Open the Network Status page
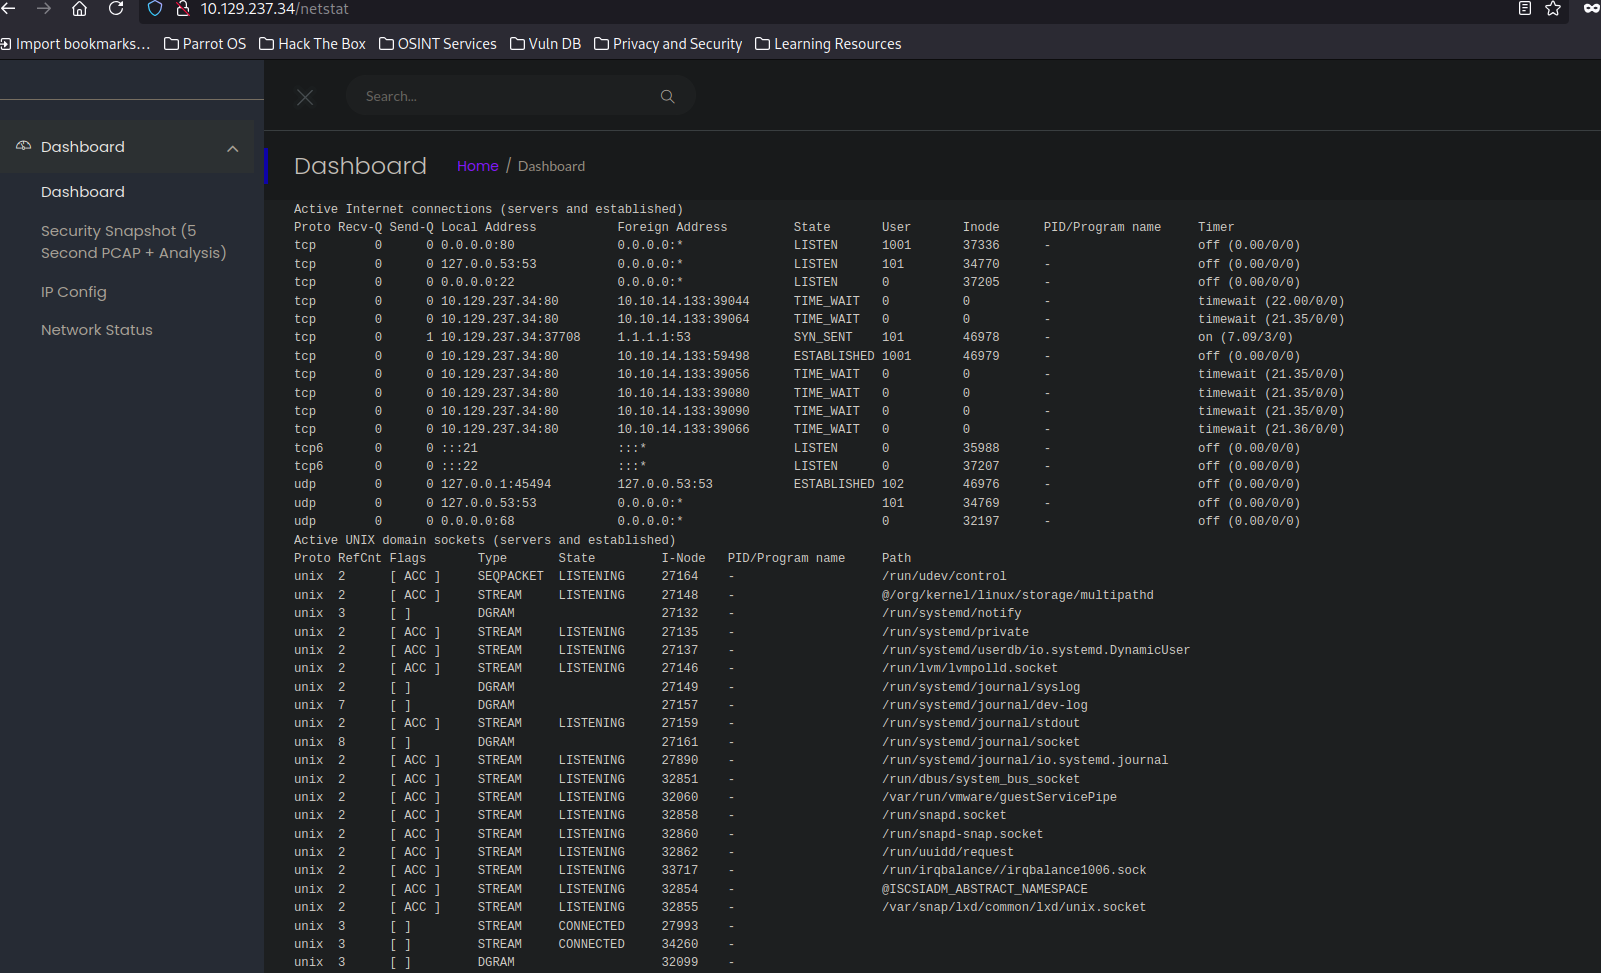This screenshot has width=1601, height=973. click(97, 330)
